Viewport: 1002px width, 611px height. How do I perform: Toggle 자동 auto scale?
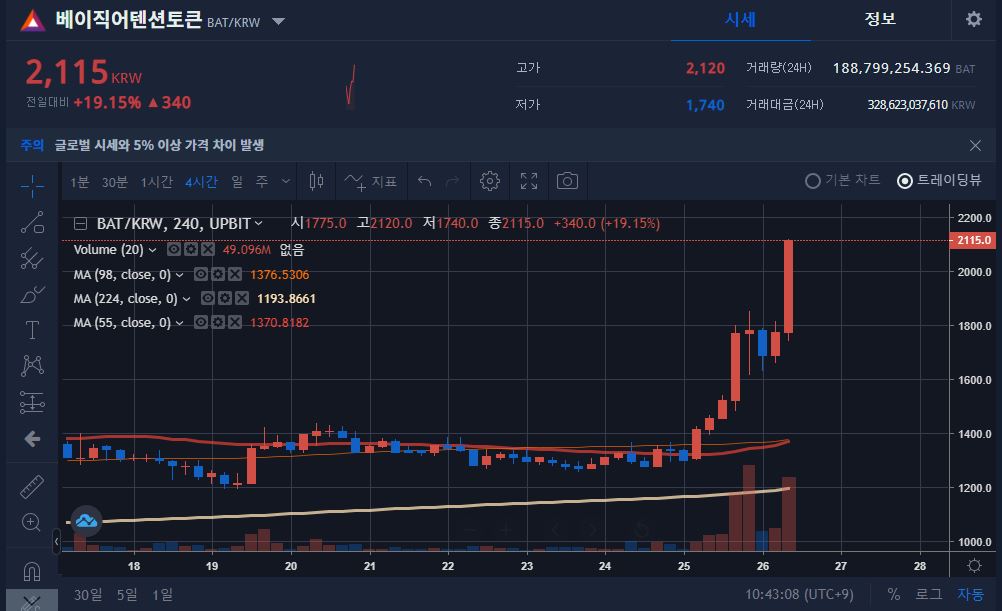pos(970,594)
